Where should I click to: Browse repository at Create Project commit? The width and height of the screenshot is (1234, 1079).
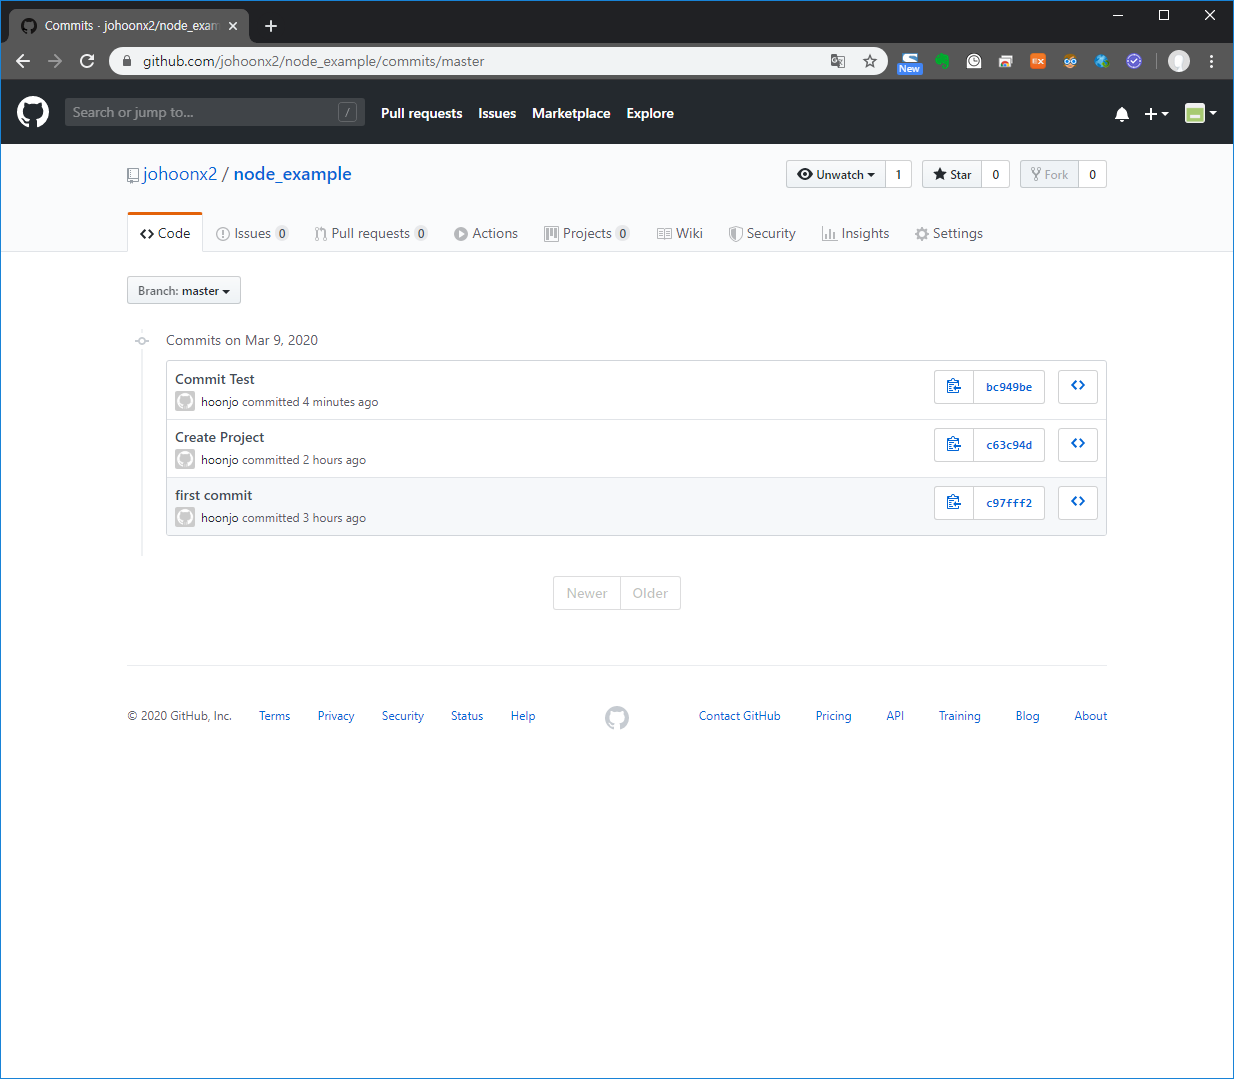pos(1078,444)
